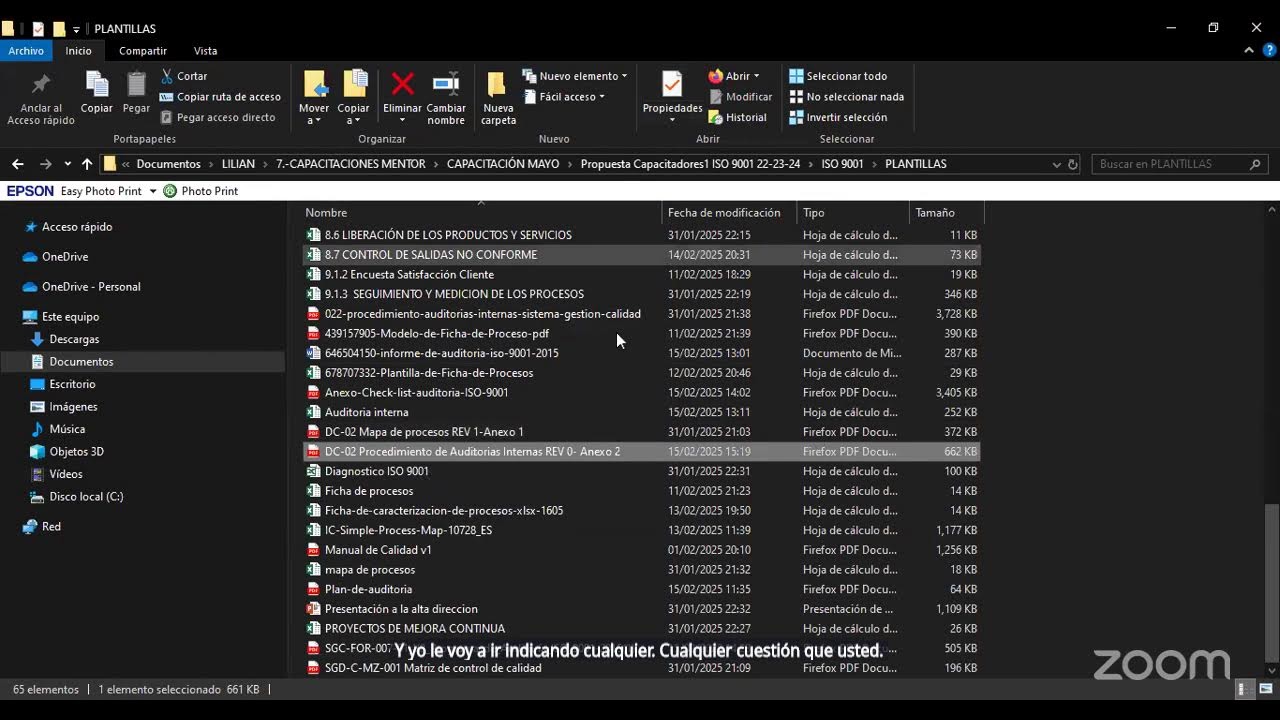Select Este equipo in navigation pane

pyautogui.click(x=70, y=317)
